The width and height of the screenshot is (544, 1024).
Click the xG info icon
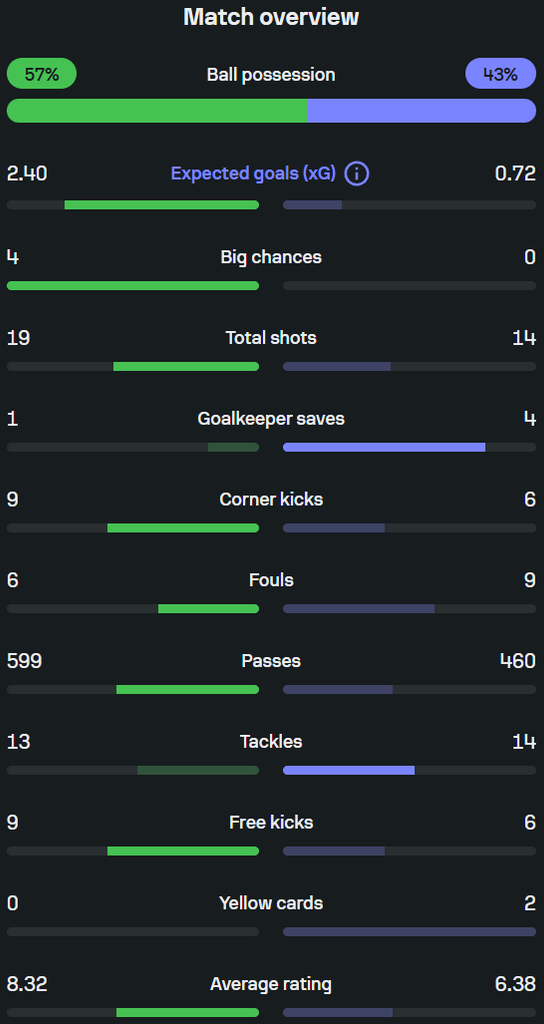click(x=357, y=174)
